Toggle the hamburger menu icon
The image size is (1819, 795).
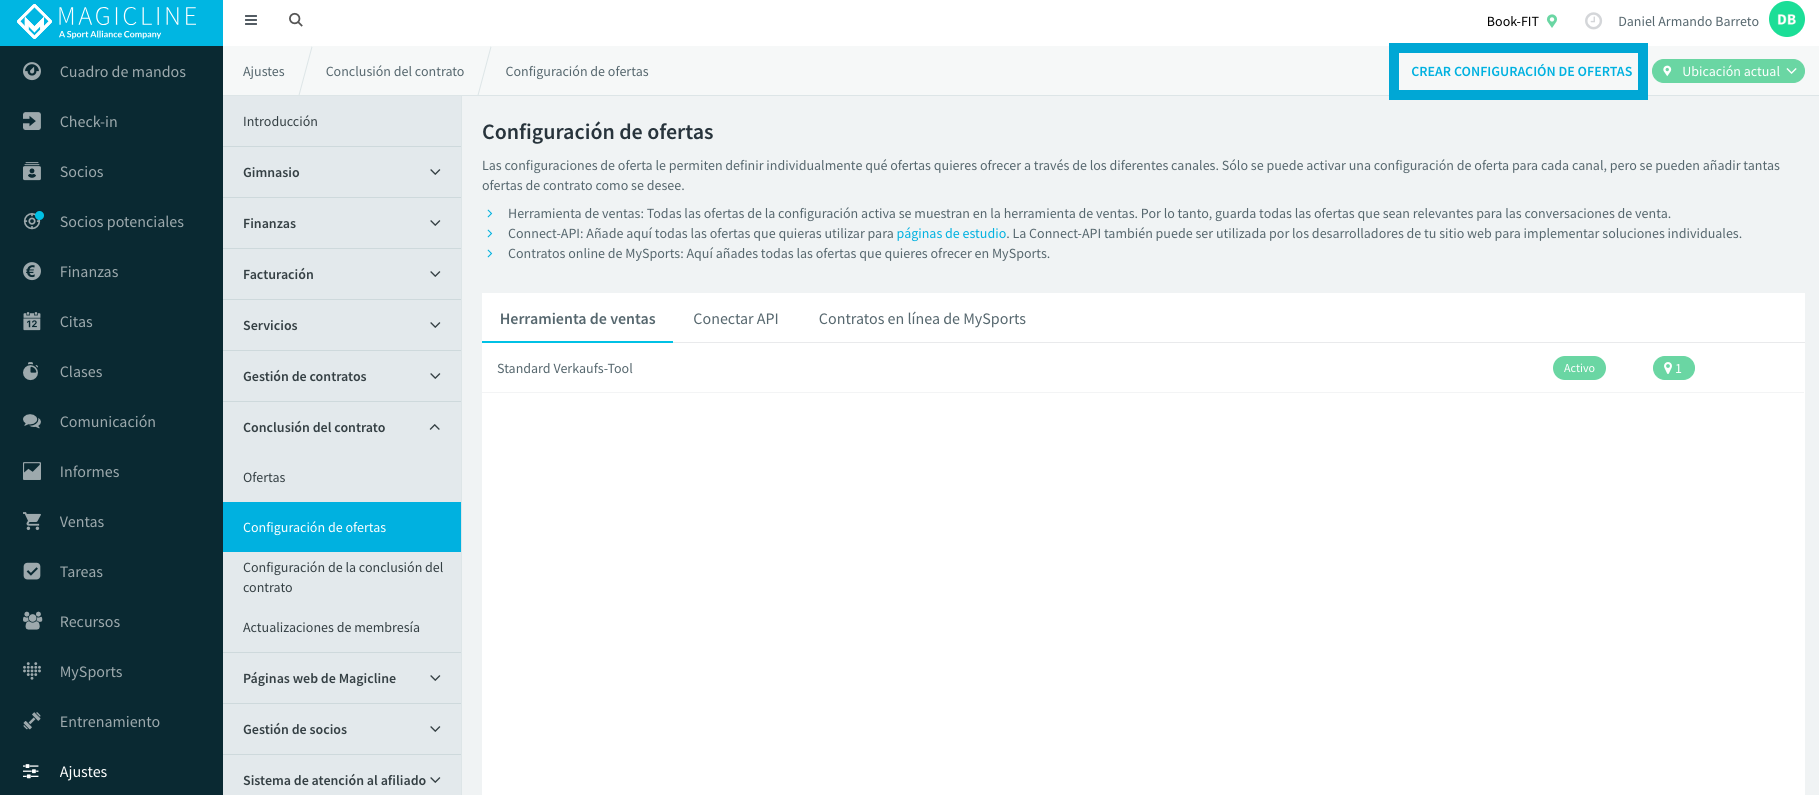[251, 20]
